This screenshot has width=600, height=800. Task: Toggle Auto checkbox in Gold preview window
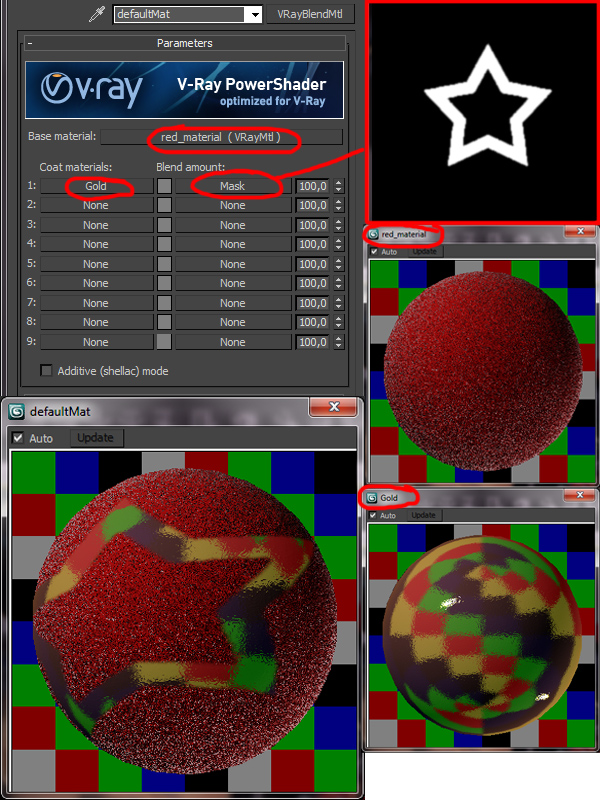(x=374, y=515)
